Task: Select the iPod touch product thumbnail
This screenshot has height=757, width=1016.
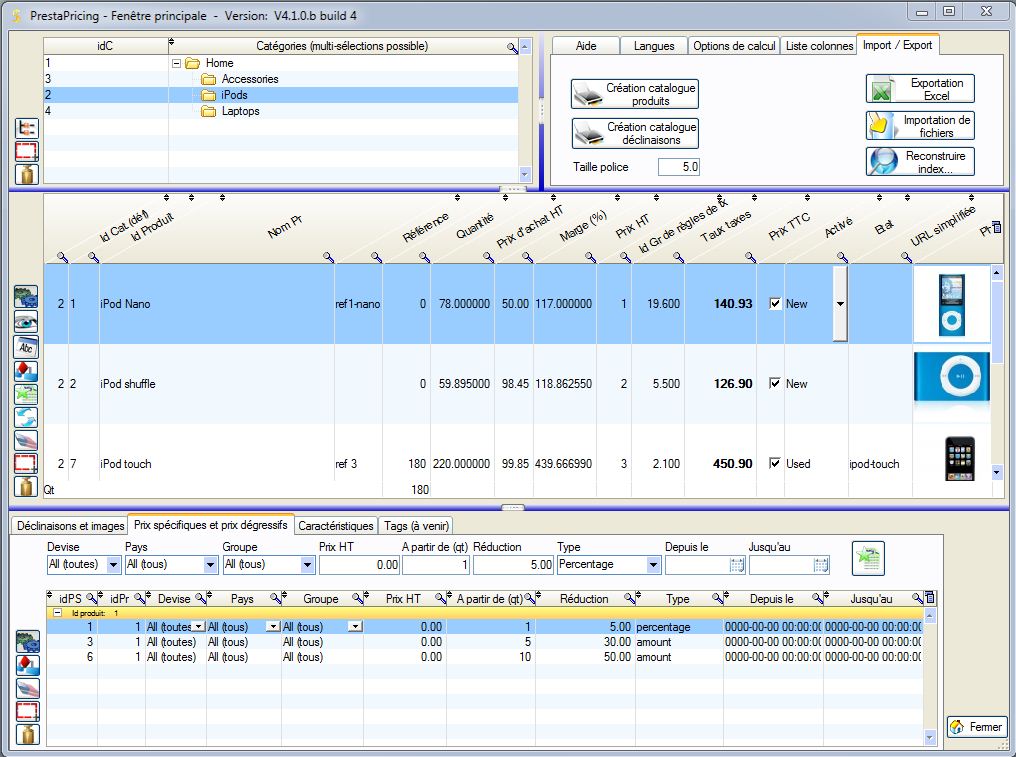Action: 960,459
